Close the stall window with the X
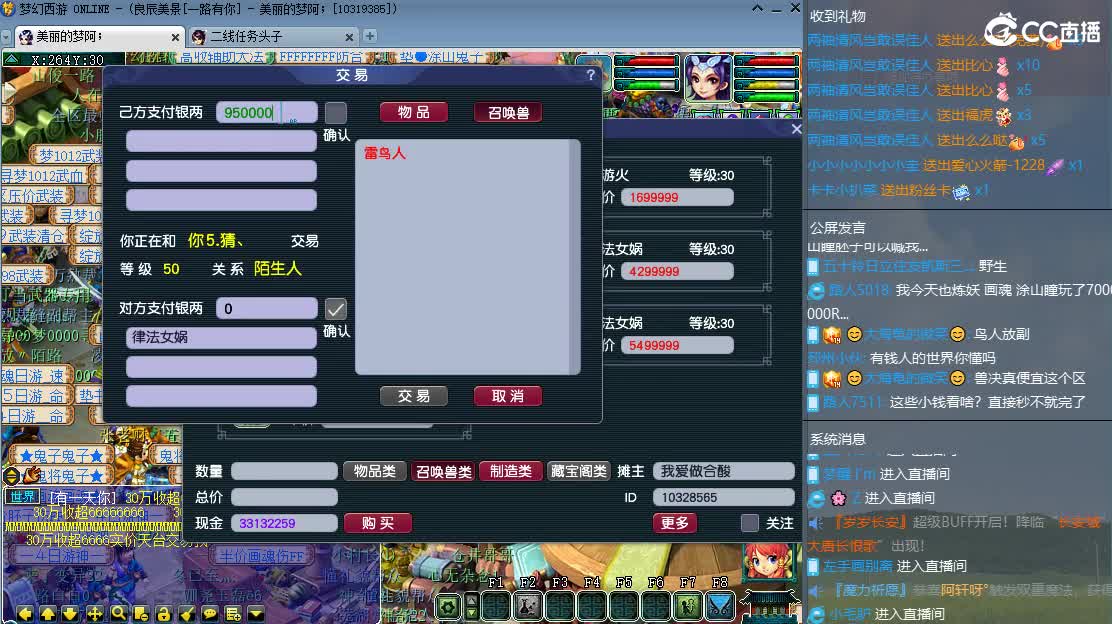The height and width of the screenshot is (624, 1112). point(796,129)
